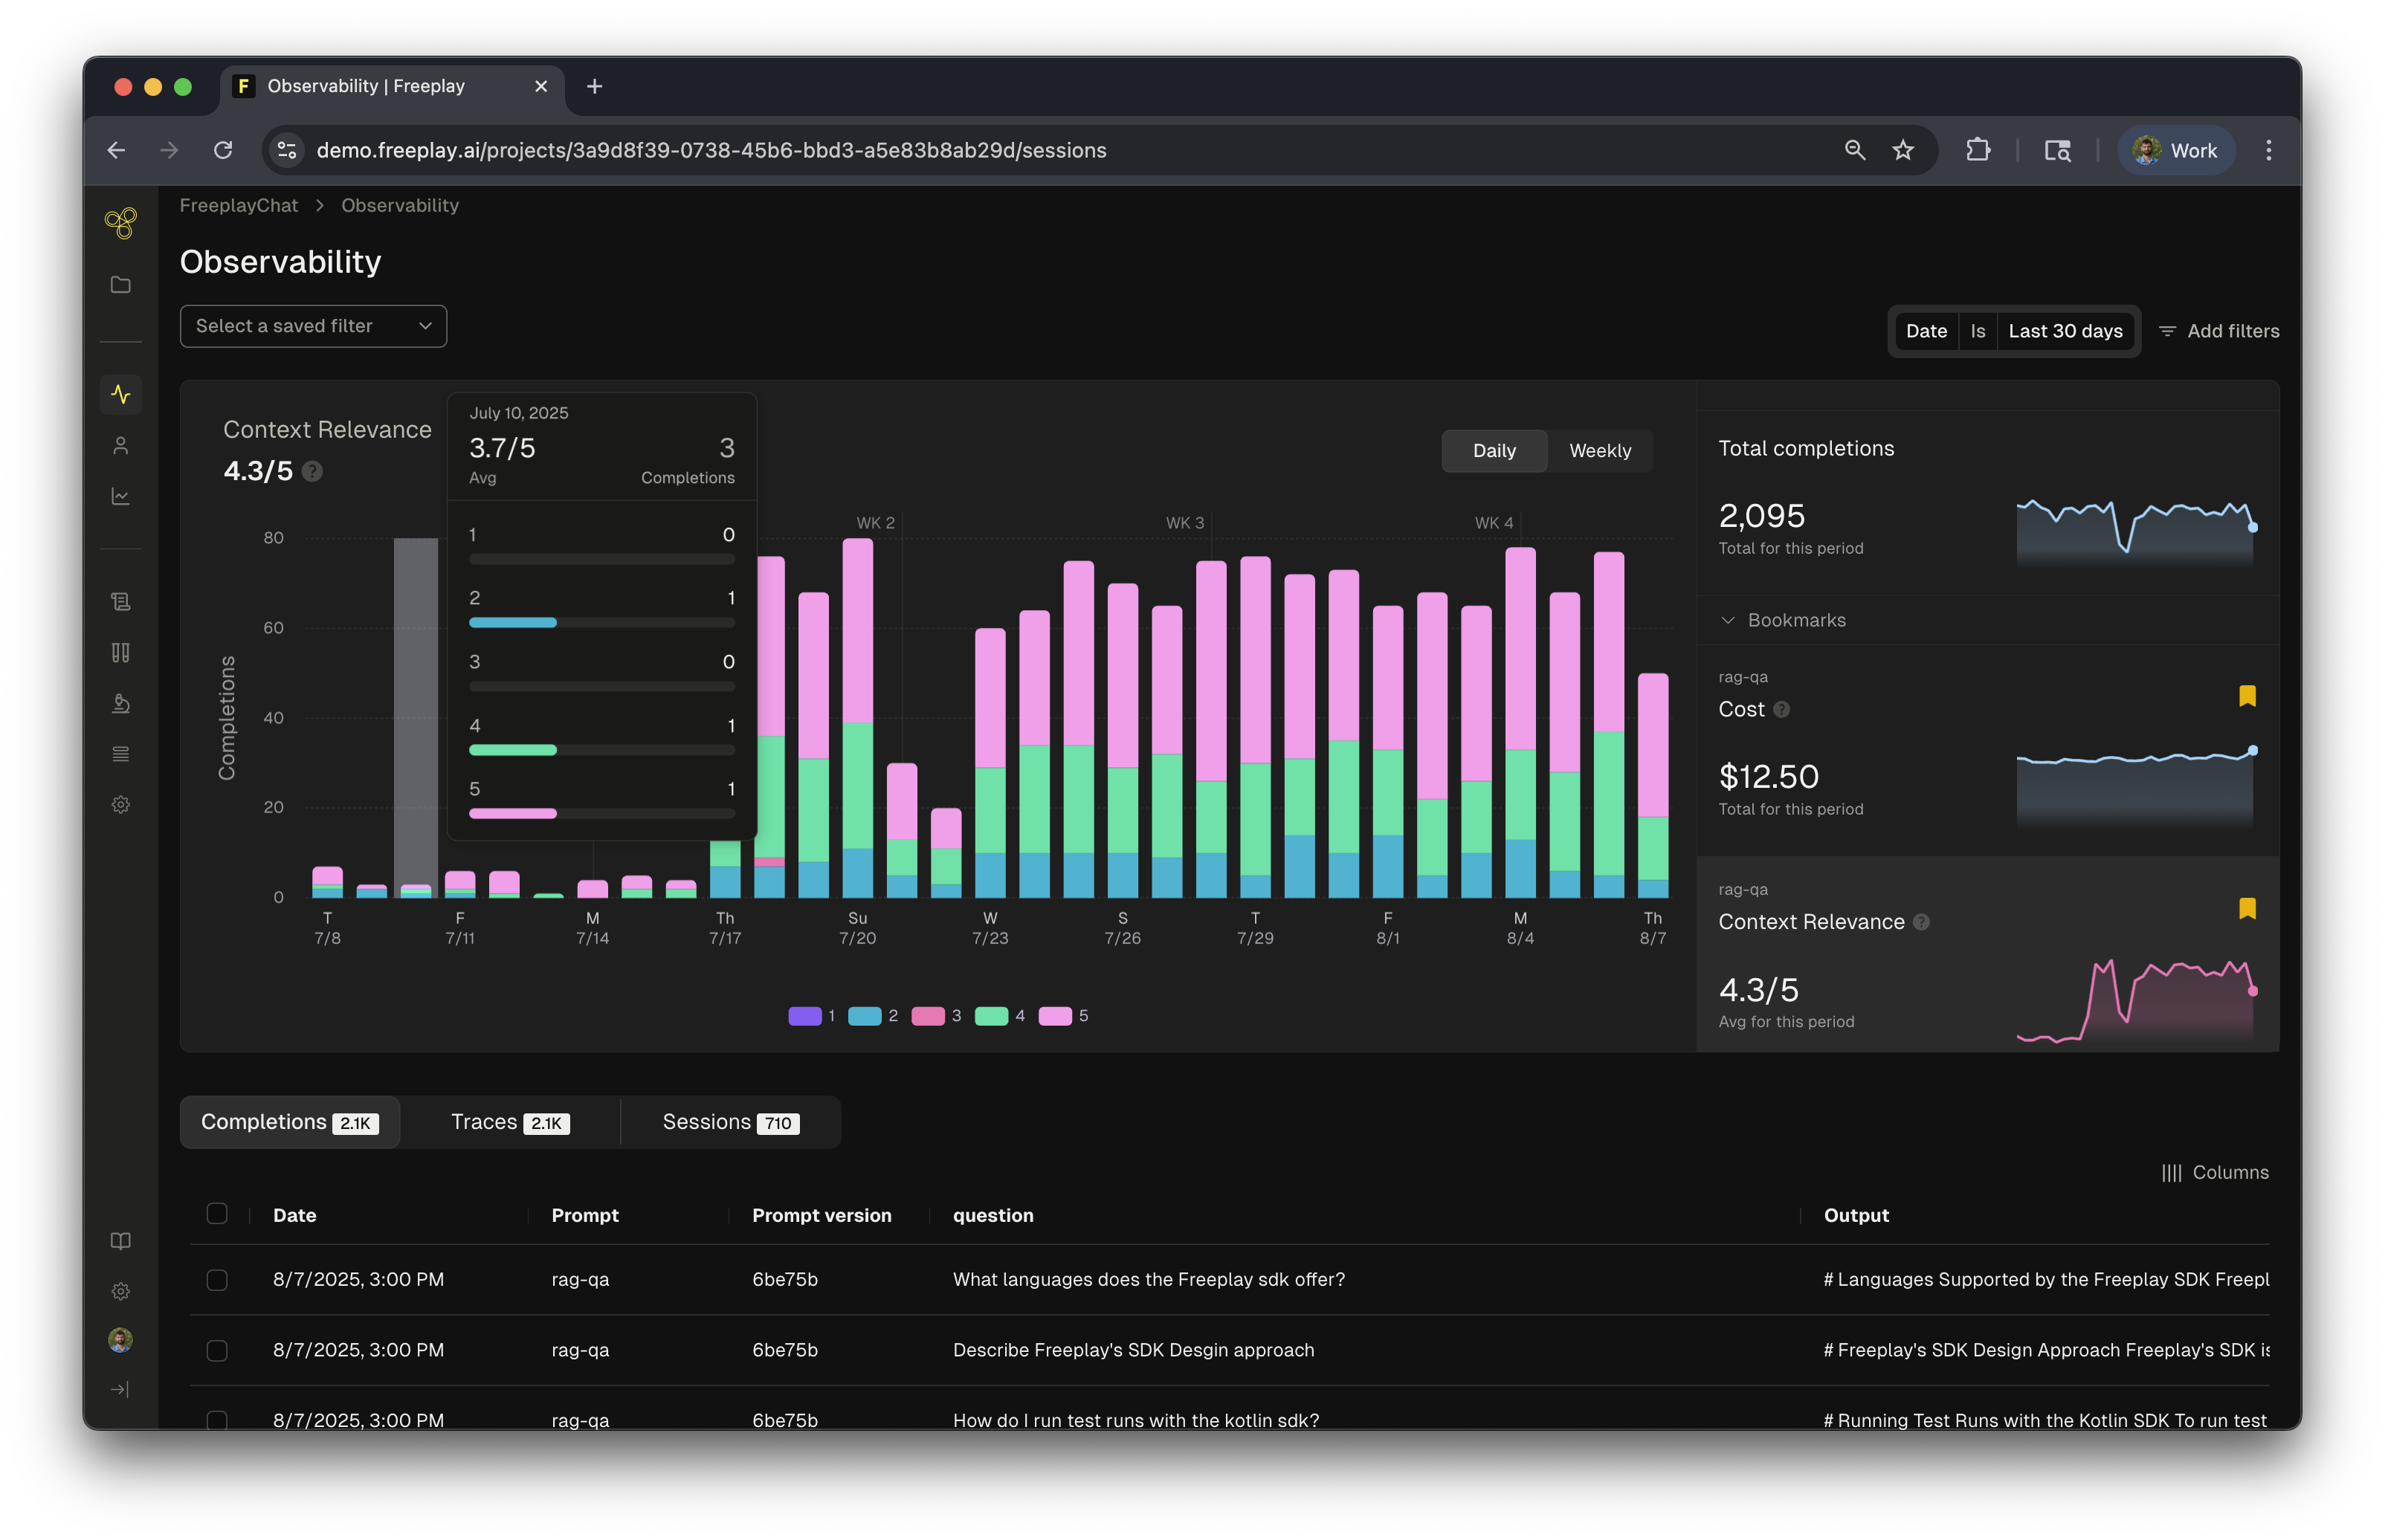Toggle the select-all checkbox in table header
The height and width of the screenshot is (1540, 2385).
(217, 1214)
